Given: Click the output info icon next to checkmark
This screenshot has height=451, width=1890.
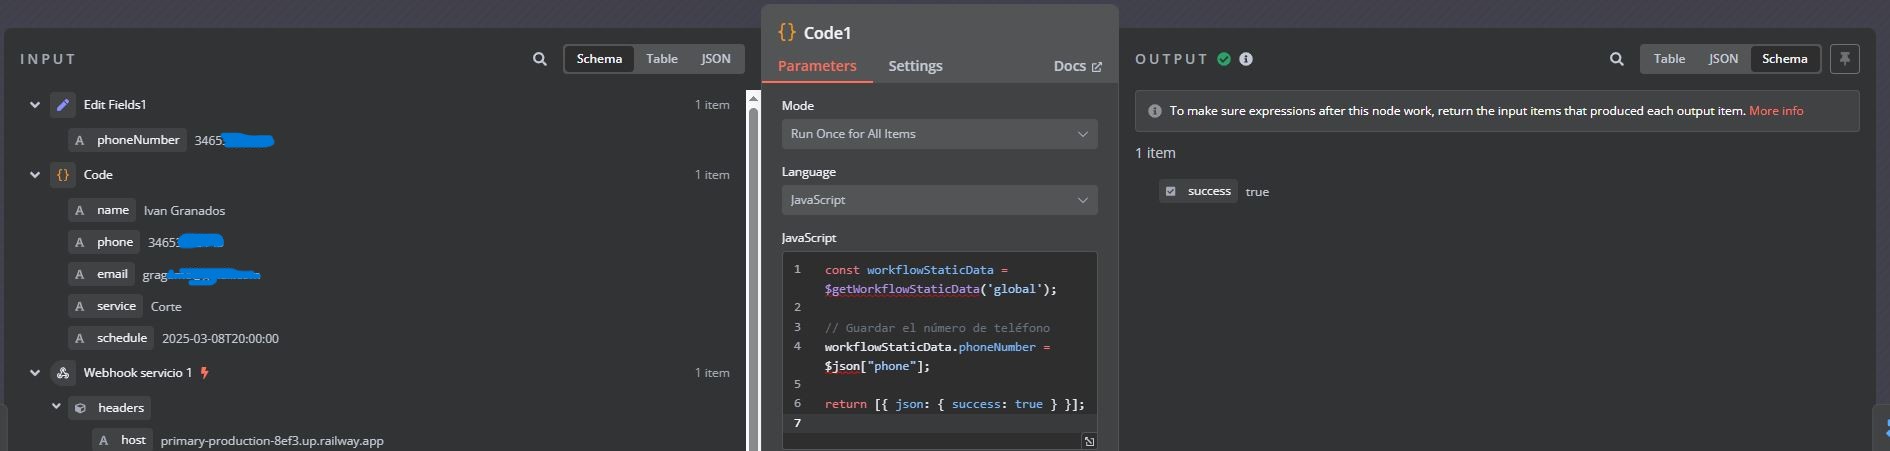Looking at the screenshot, I should pos(1246,59).
